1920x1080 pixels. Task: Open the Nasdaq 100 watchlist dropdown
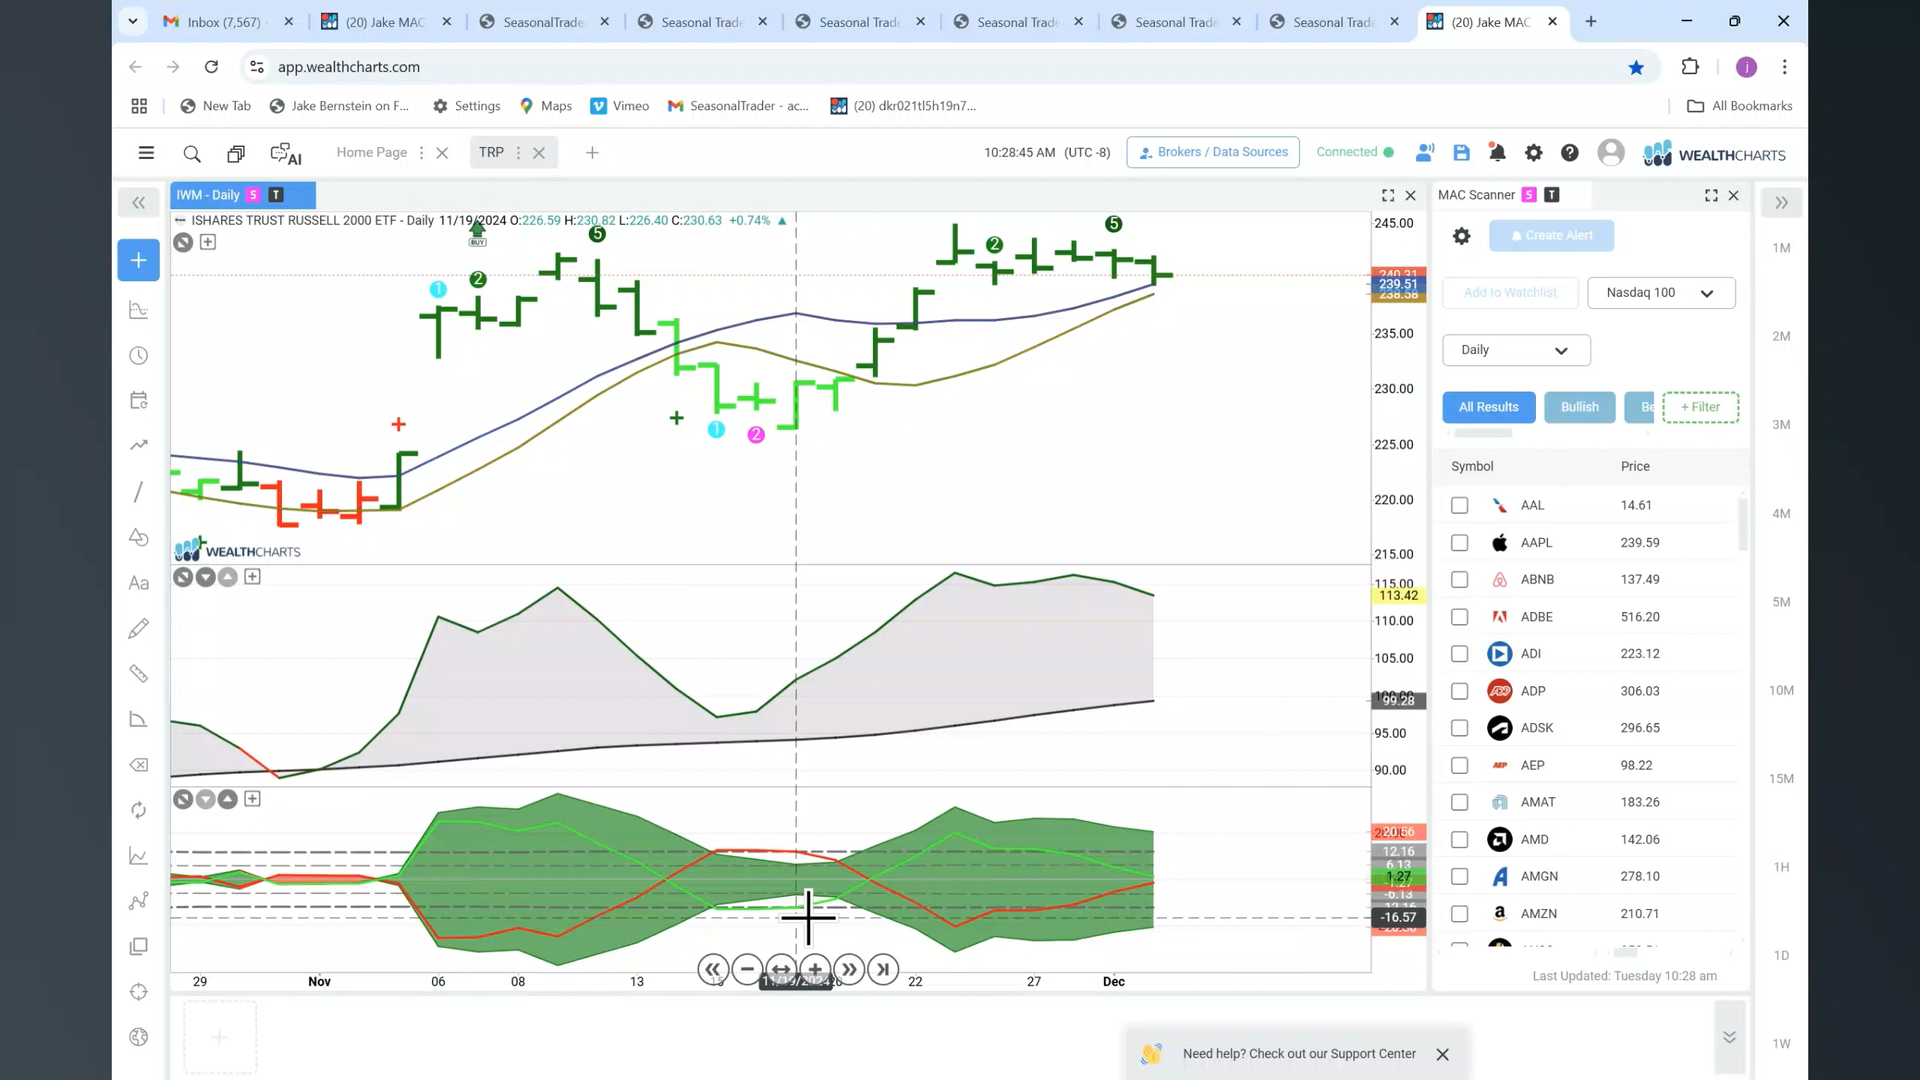(1661, 293)
